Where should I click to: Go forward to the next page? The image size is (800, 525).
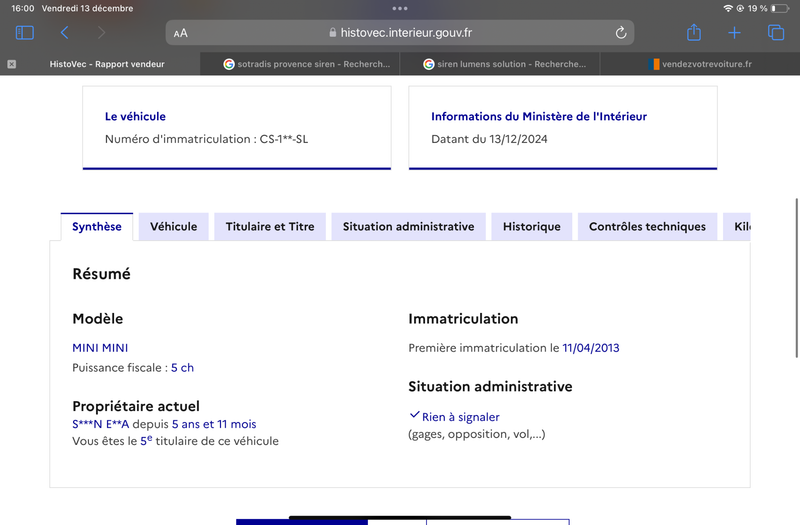click(x=101, y=33)
